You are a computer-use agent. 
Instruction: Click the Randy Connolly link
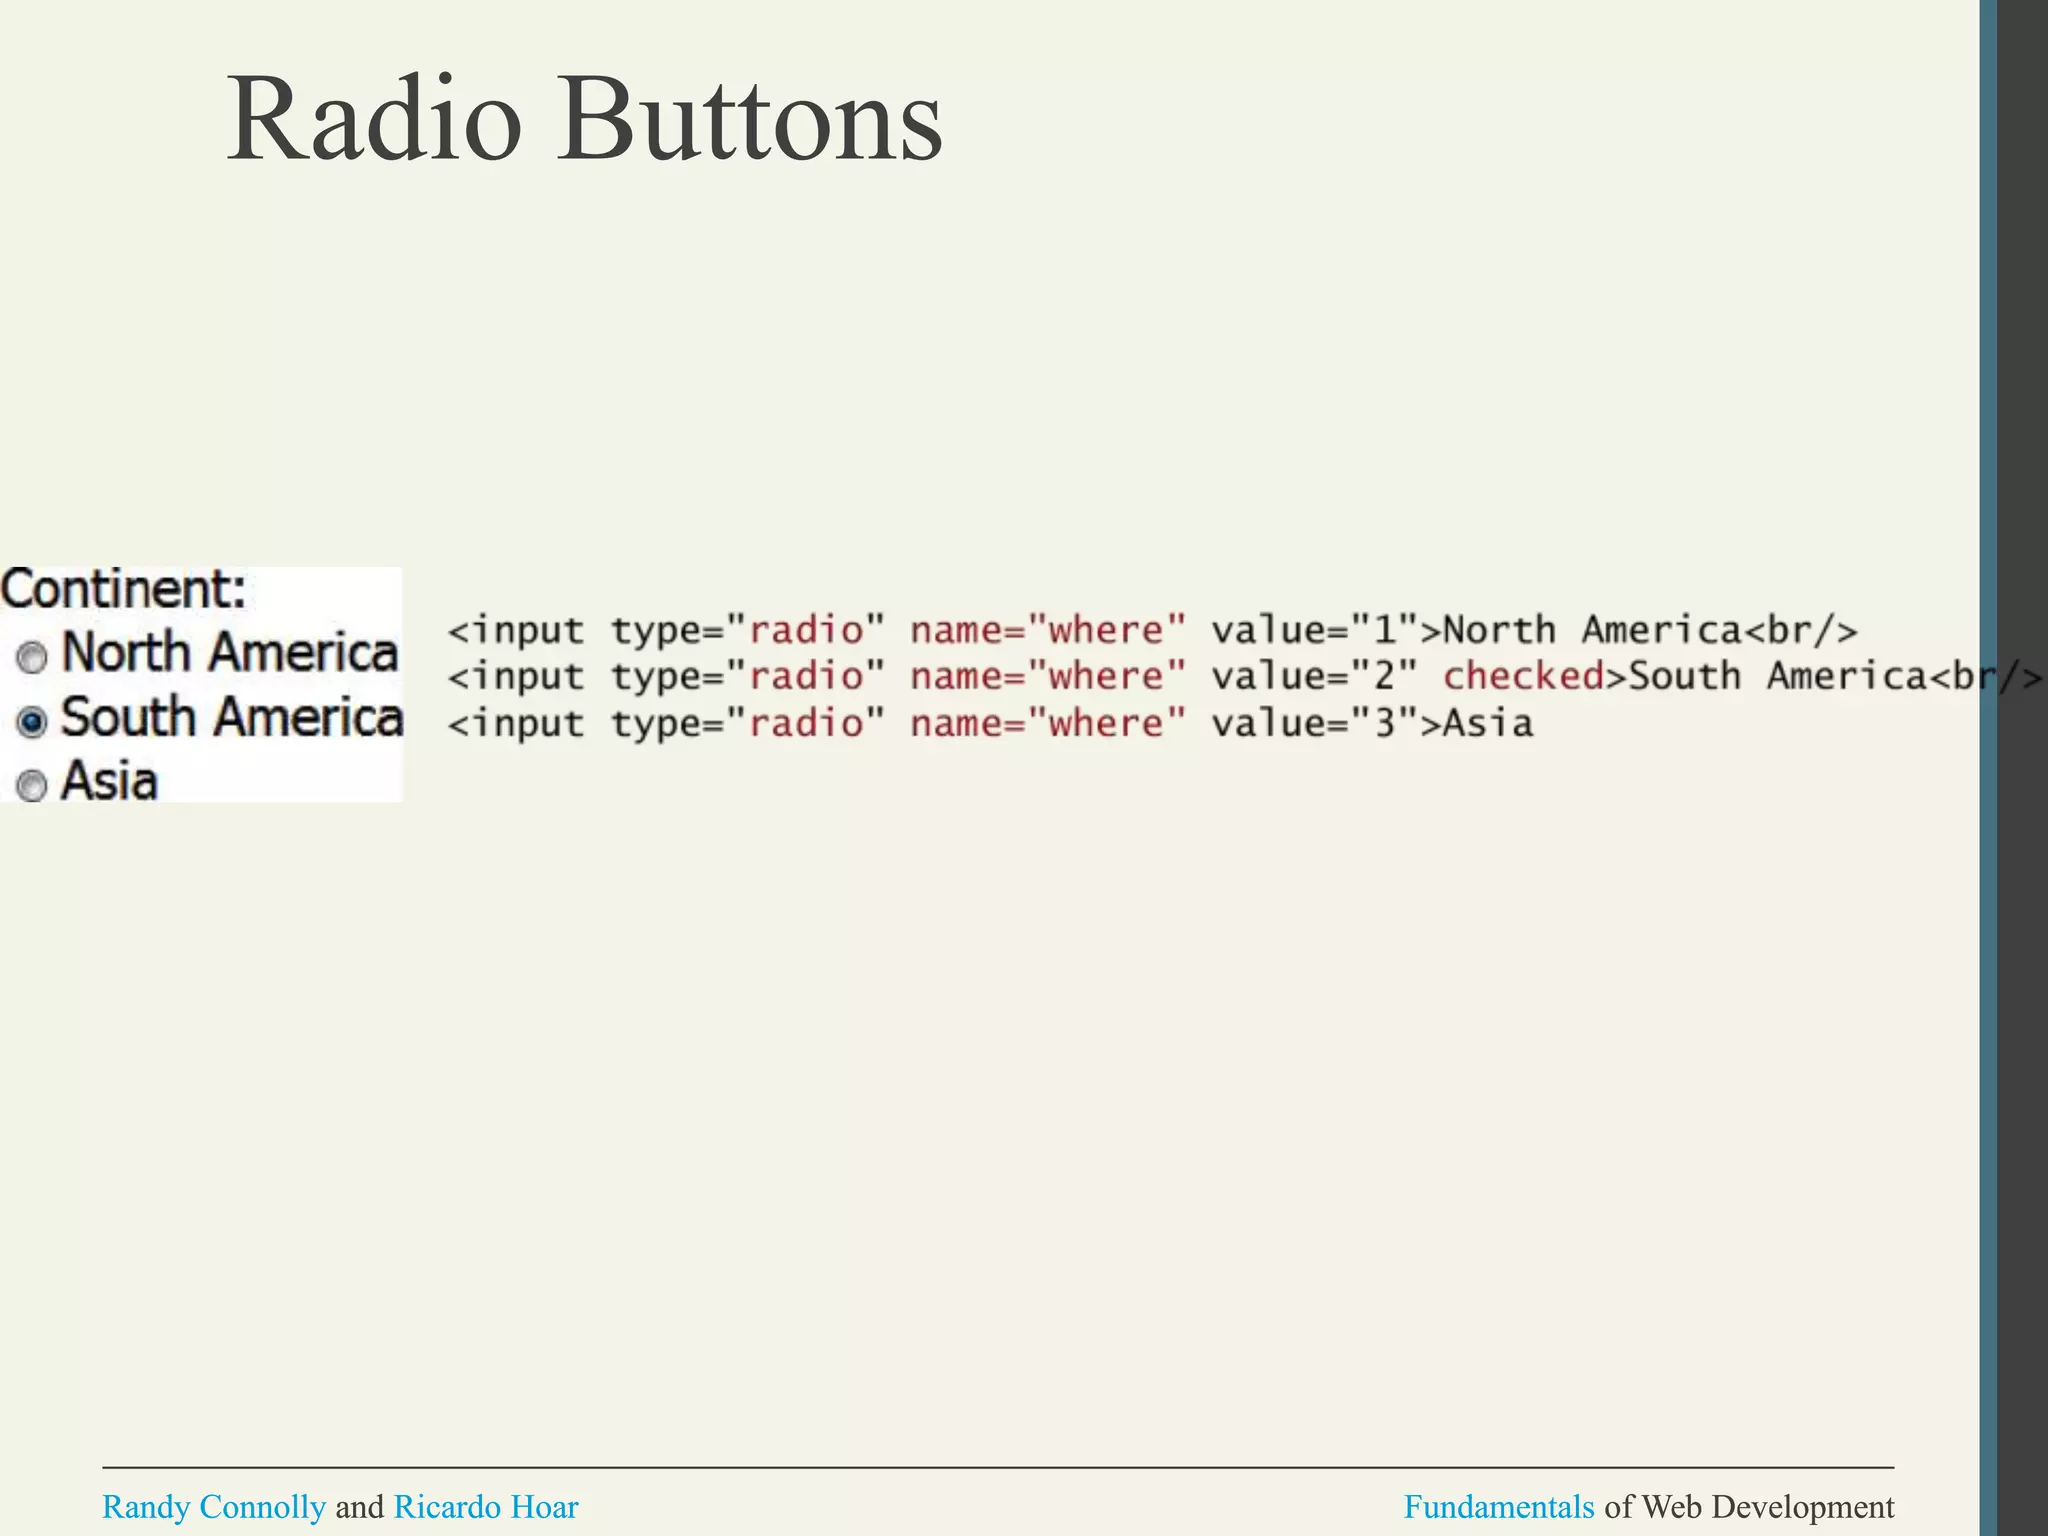click(x=214, y=1507)
